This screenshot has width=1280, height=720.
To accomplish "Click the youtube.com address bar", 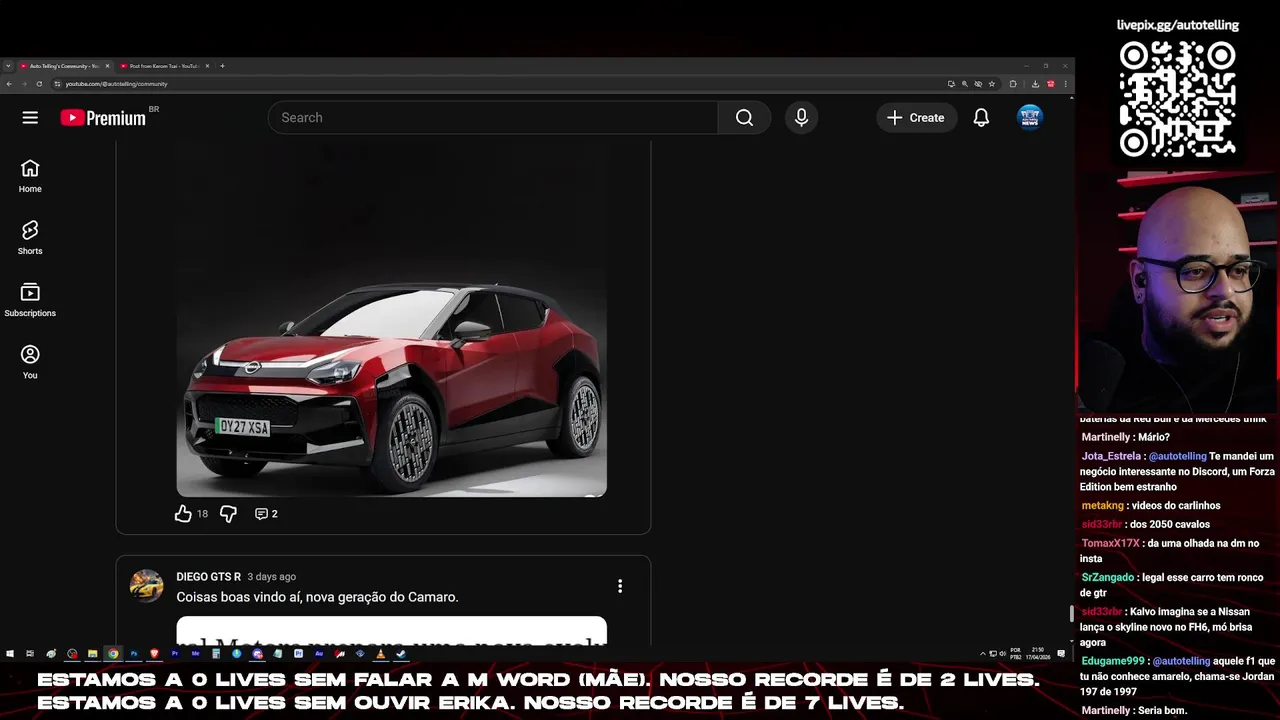I will 500,84.
